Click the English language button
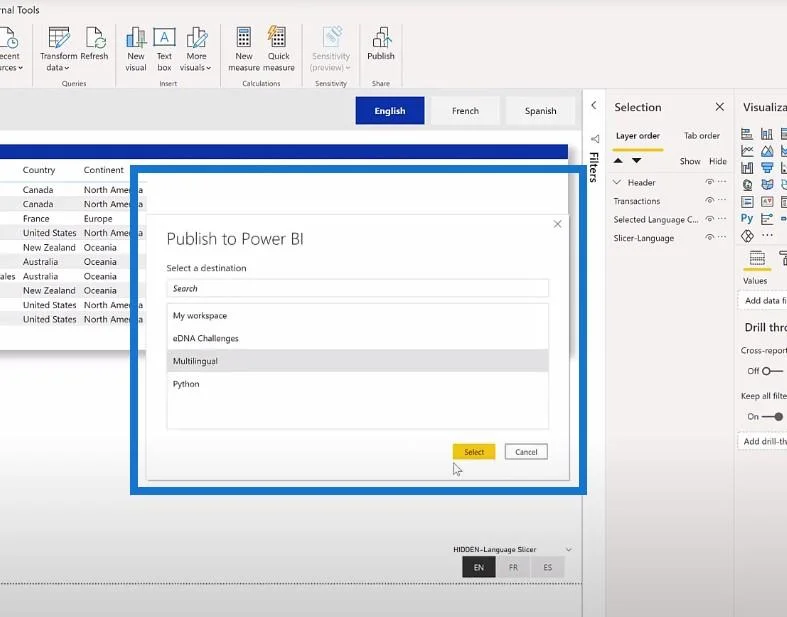The image size is (787, 617). click(390, 110)
